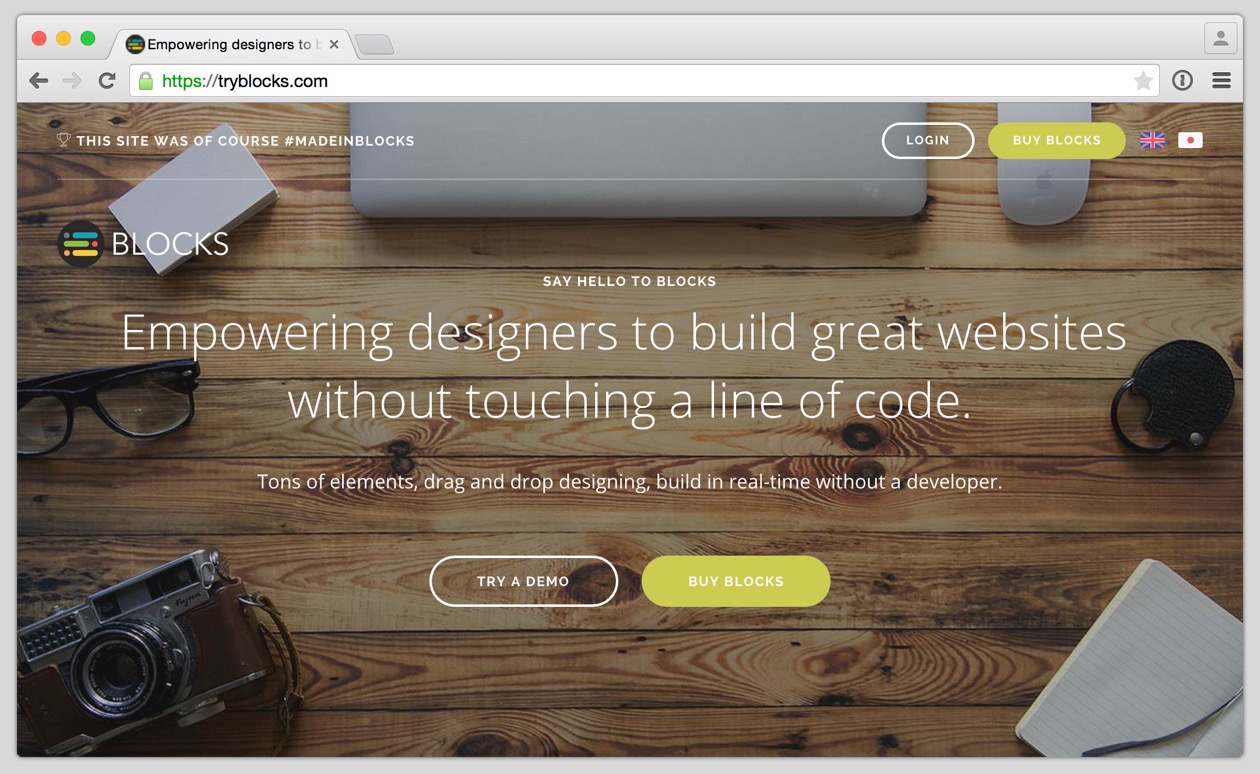Reload the page with the refresh icon
1260x774 pixels.
106,81
